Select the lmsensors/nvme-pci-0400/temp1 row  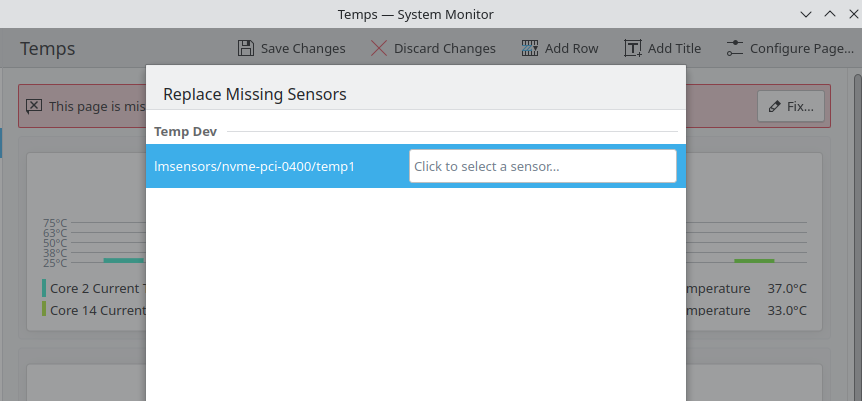tap(255, 166)
